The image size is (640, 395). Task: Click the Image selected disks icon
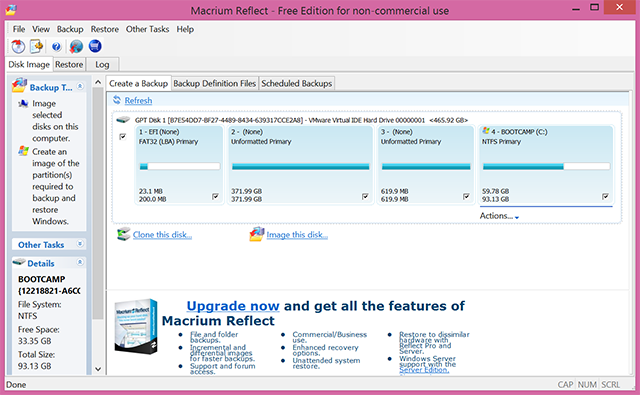23,103
